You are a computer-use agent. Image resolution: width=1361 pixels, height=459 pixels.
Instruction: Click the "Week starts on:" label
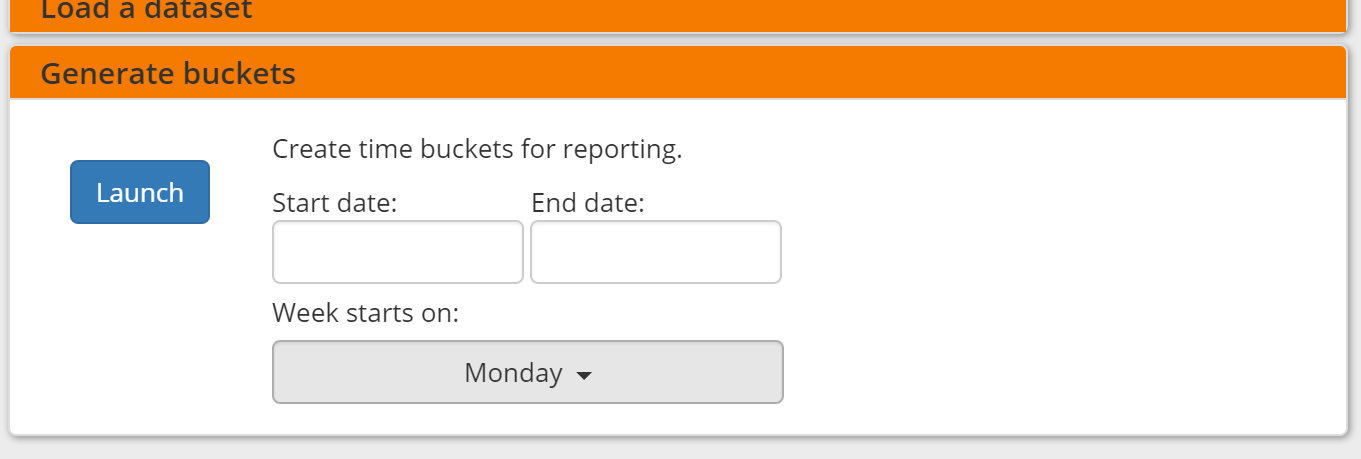point(365,313)
